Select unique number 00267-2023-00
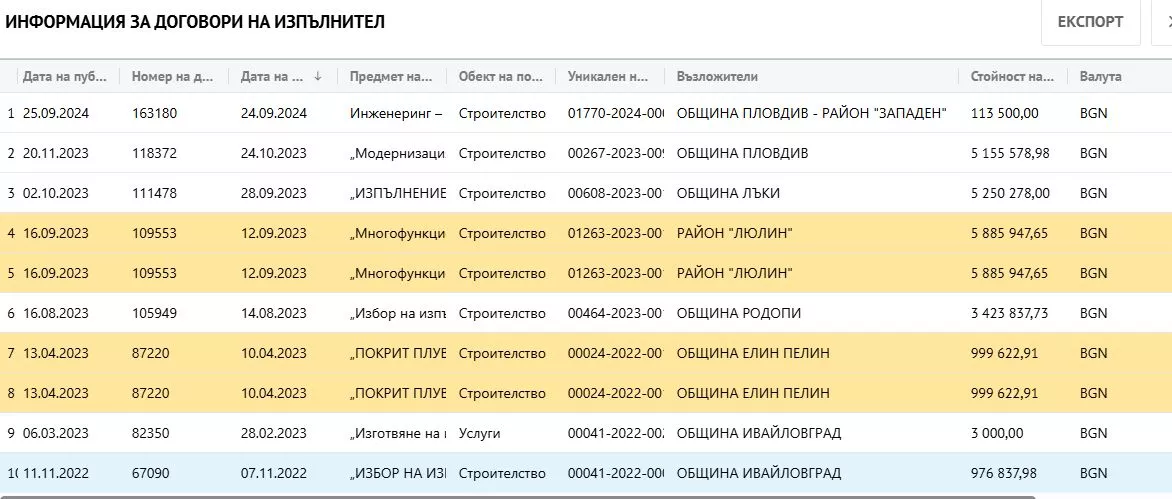 tap(616, 153)
